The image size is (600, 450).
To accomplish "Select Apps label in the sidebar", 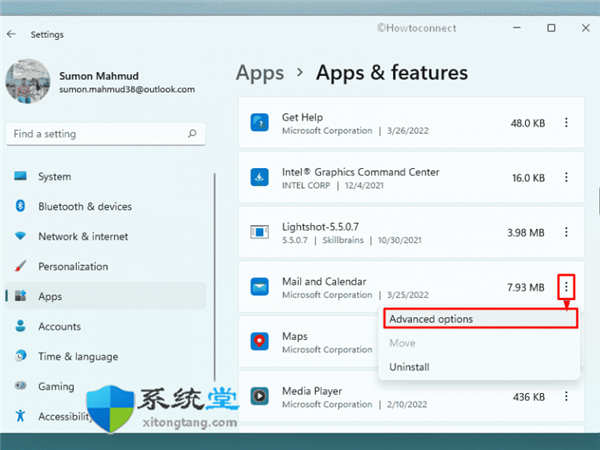I will 50,296.
